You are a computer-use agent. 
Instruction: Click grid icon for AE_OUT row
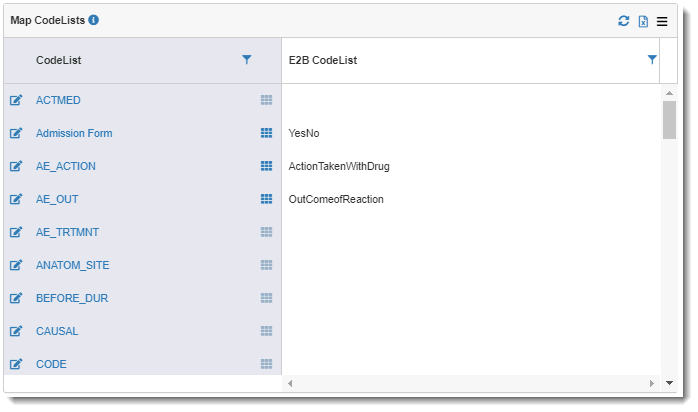coord(266,199)
